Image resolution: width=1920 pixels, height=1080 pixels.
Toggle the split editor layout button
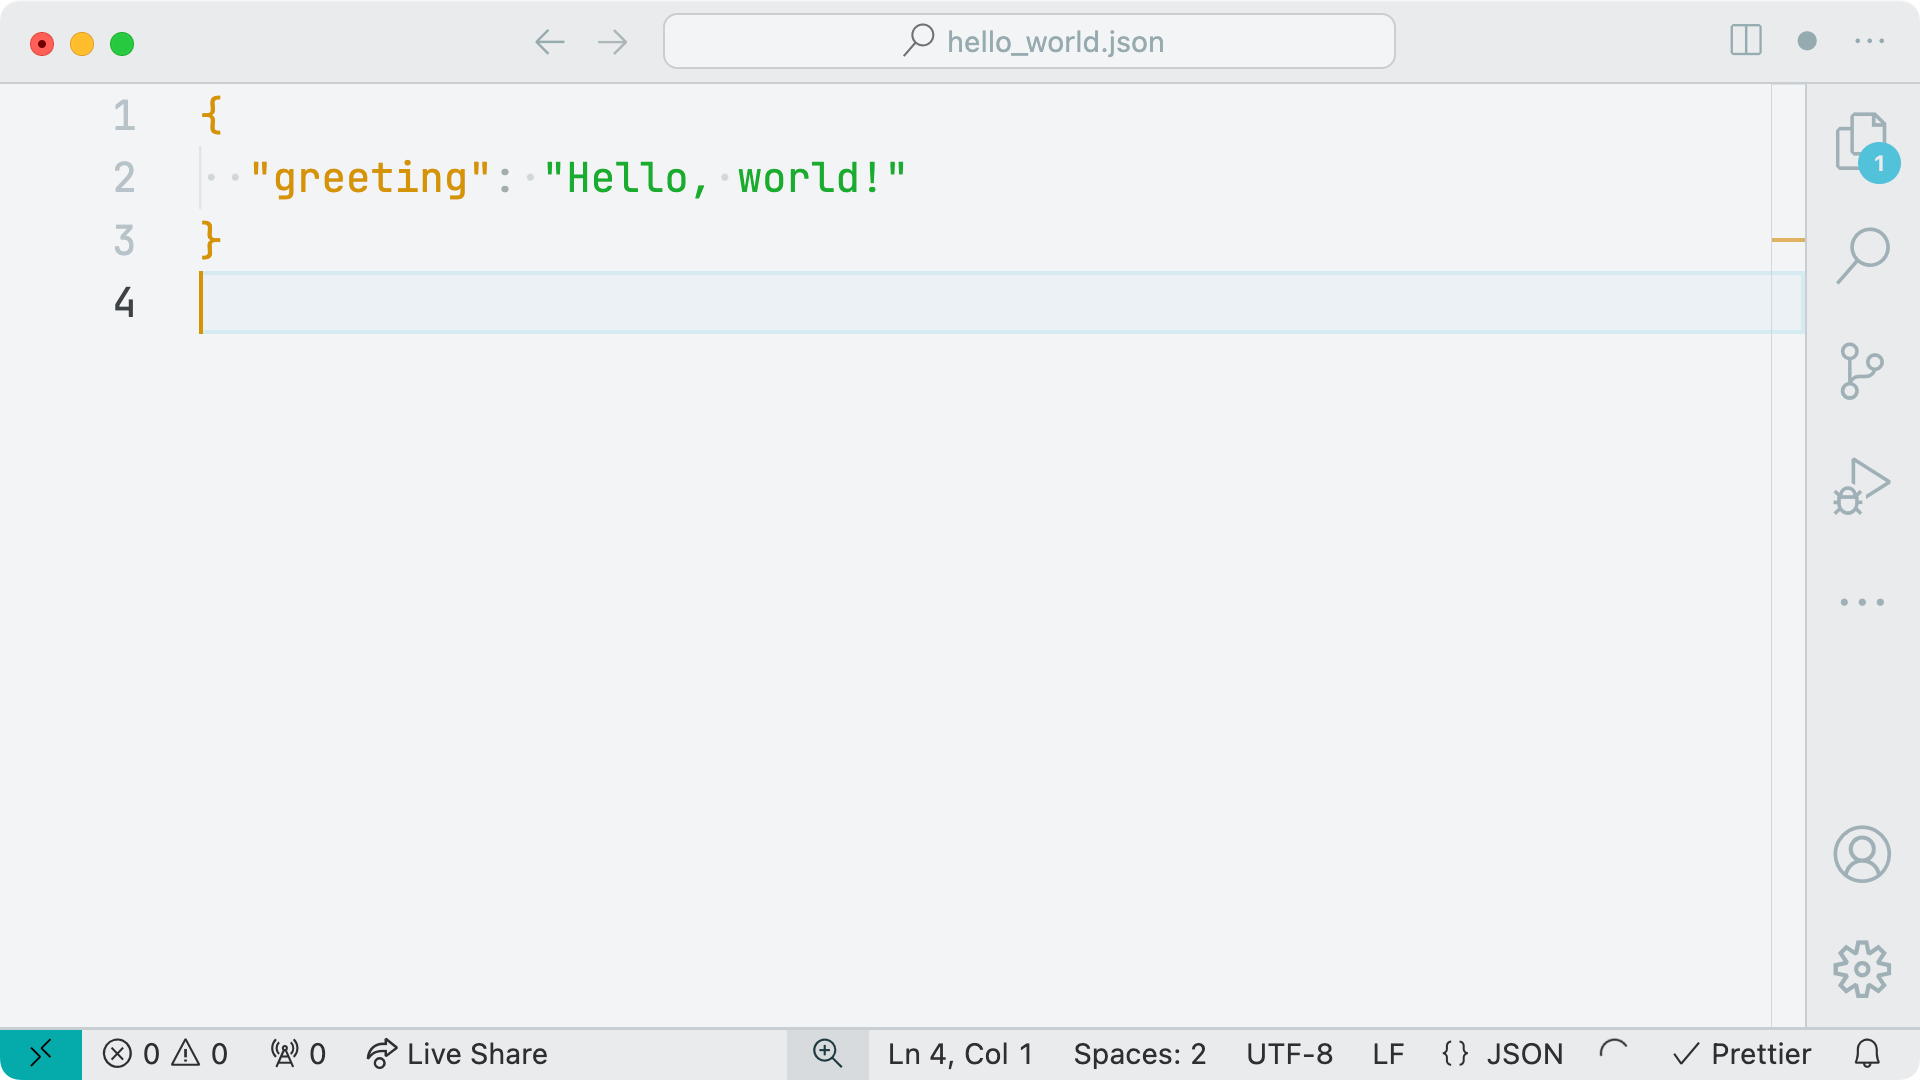point(1745,41)
